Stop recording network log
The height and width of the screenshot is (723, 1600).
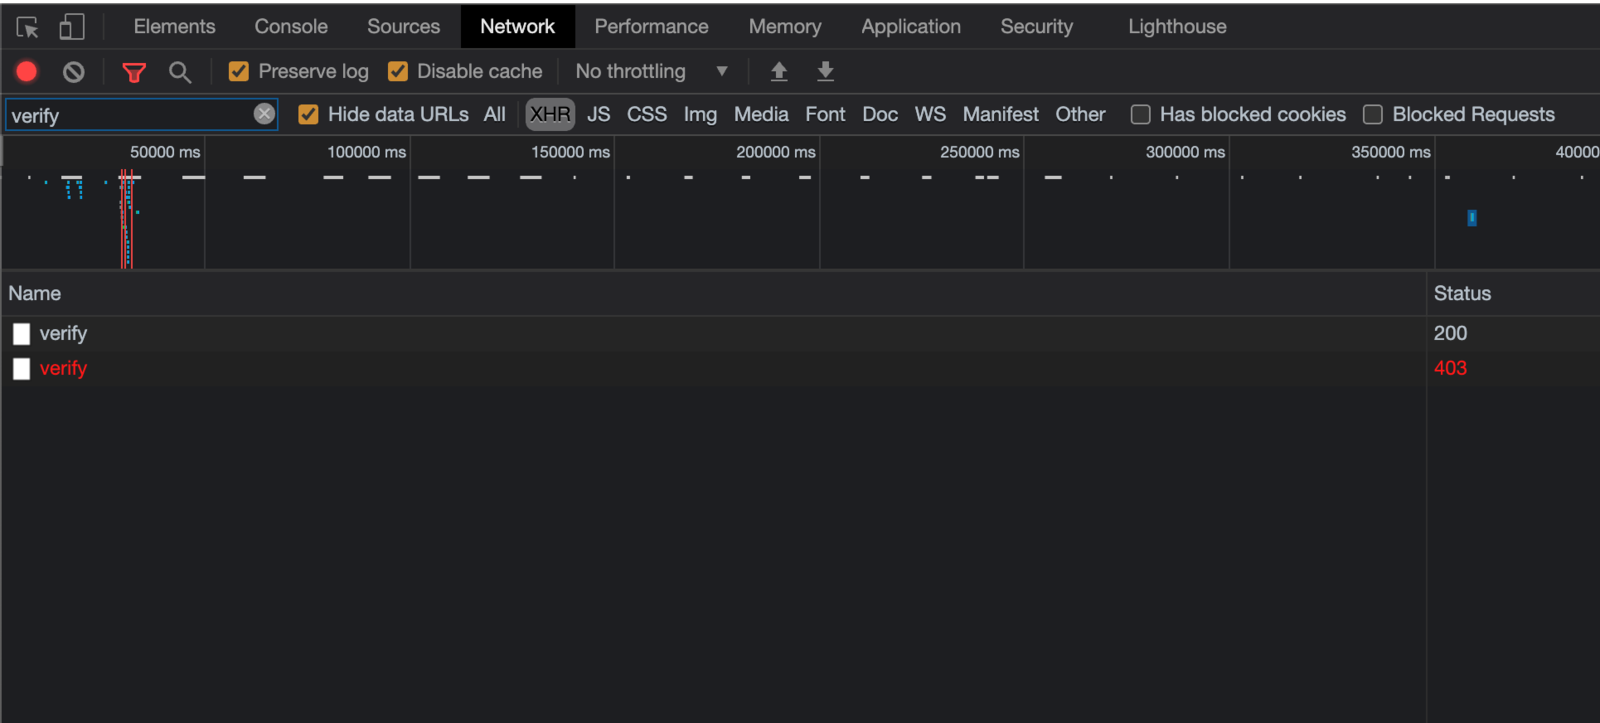pyautogui.click(x=27, y=71)
